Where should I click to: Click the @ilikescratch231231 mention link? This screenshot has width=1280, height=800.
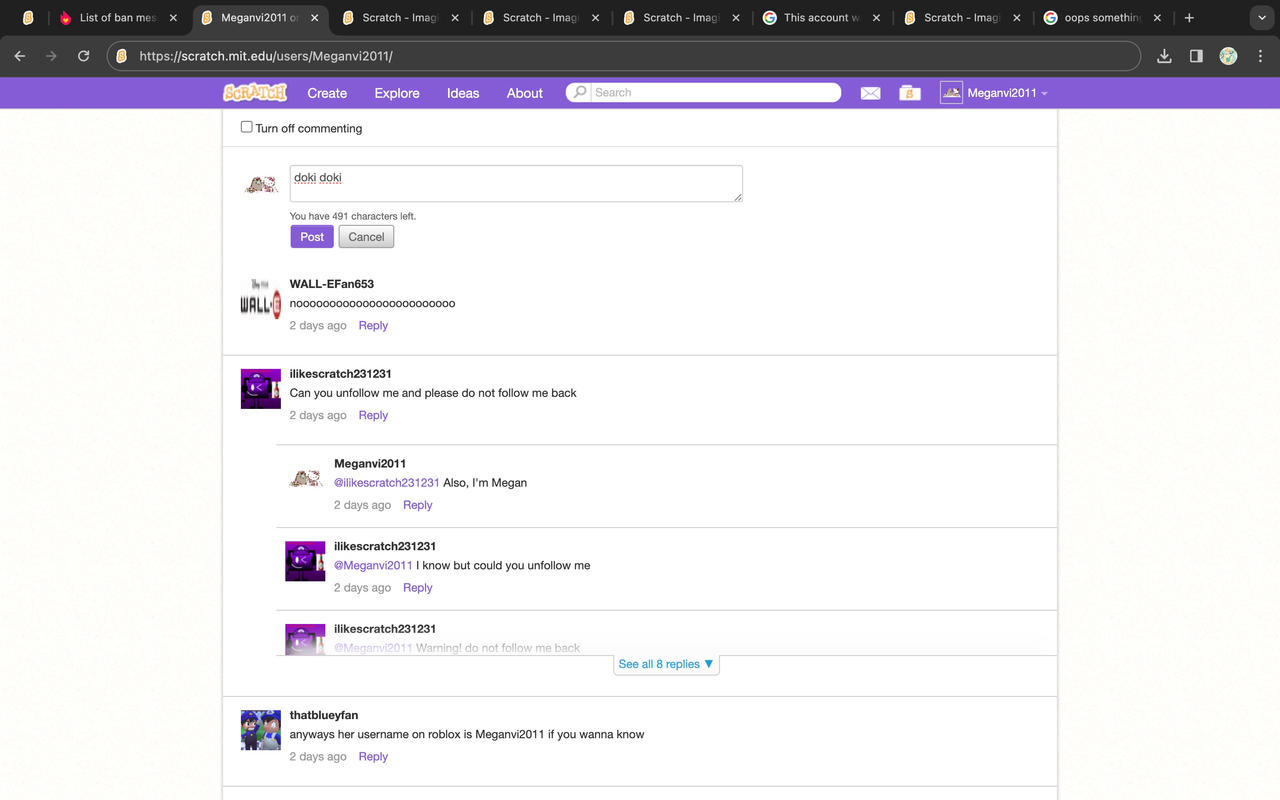pos(387,483)
